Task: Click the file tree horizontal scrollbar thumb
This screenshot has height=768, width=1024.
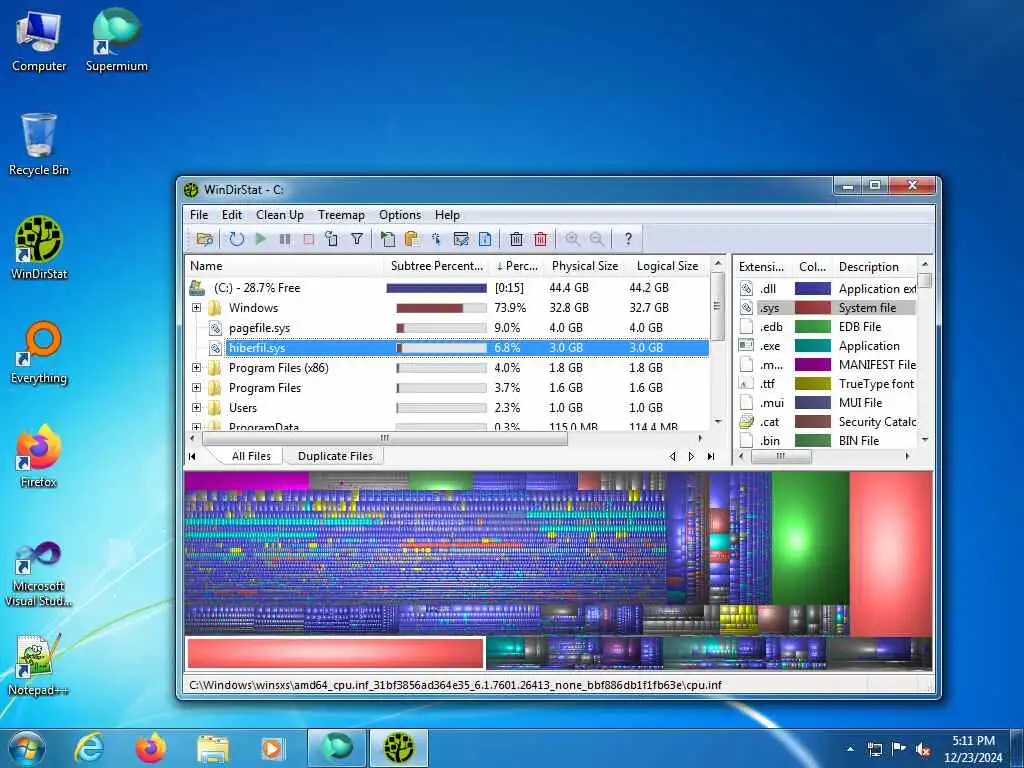Action: click(385, 438)
